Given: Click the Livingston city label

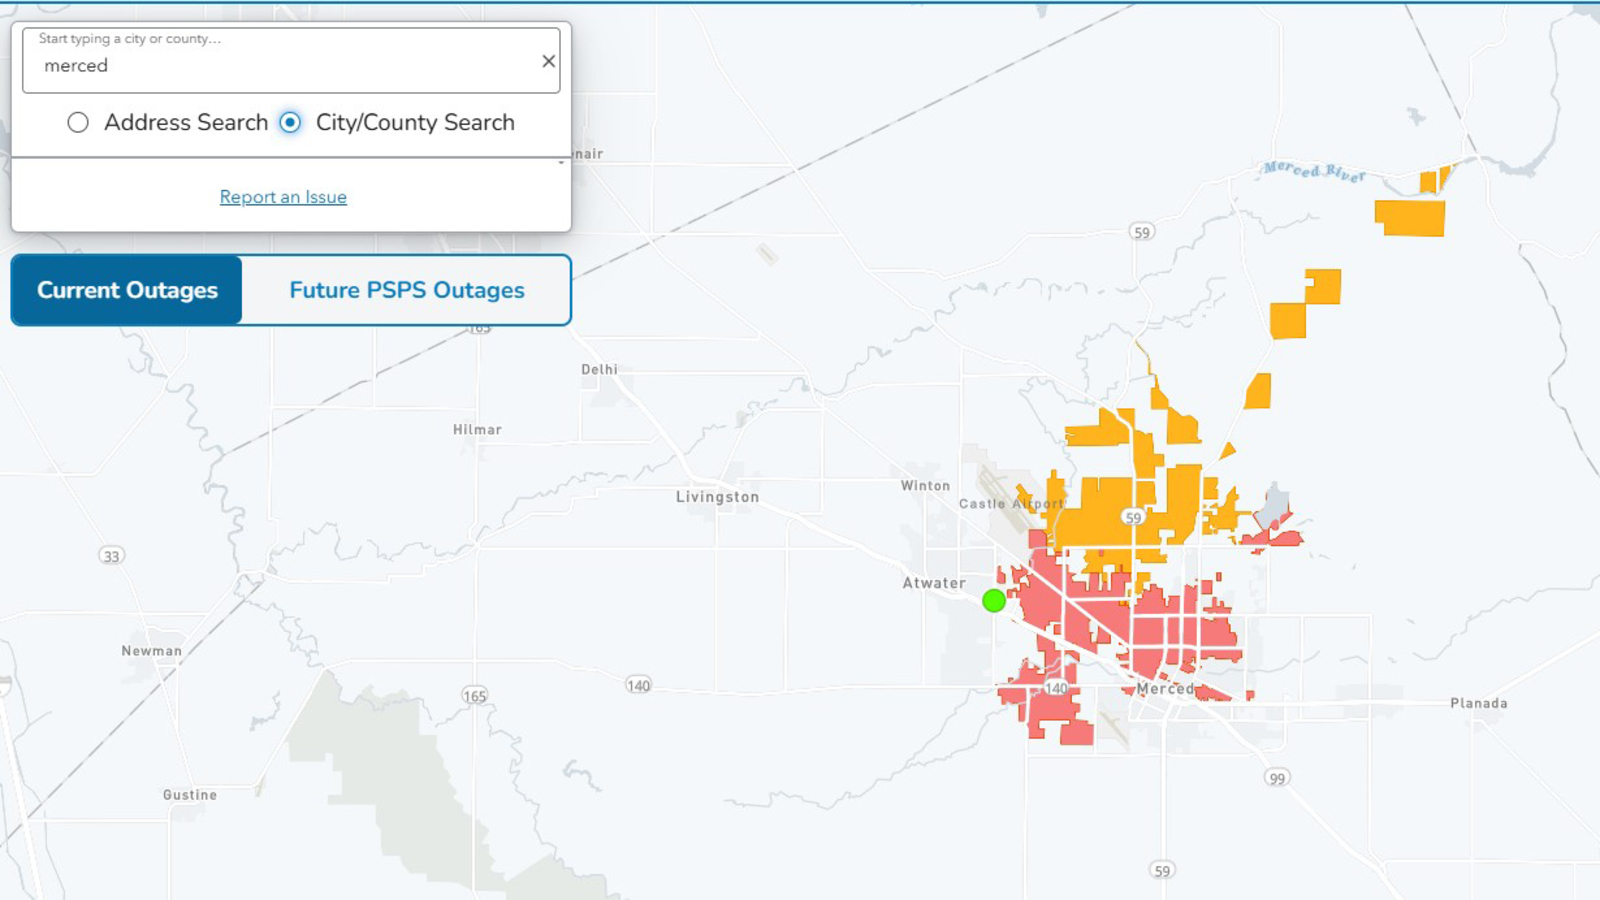Looking at the screenshot, I should click(x=717, y=497).
